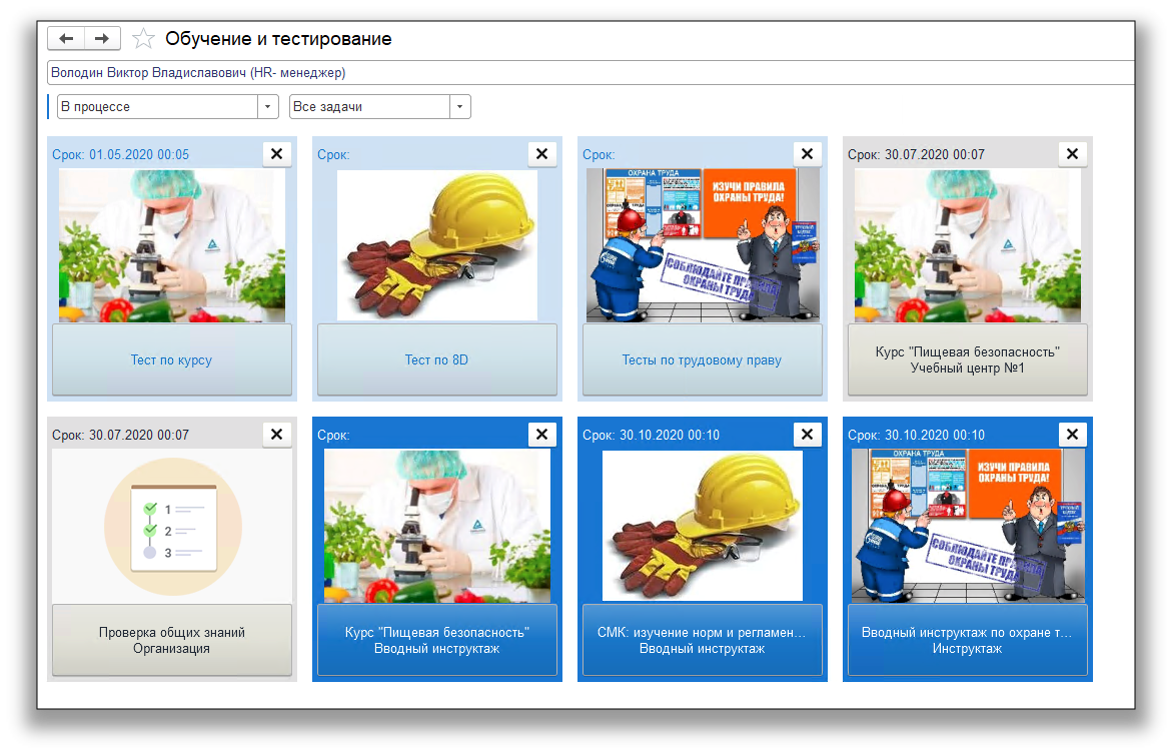Click microscope image on blue 'Пищевая безопасность' card
The width and height of the screenshot is (1173, 754).
437,526
